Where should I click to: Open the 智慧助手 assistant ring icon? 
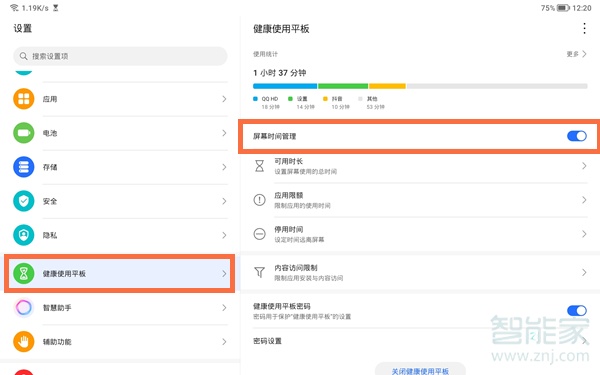coord(24,307)
